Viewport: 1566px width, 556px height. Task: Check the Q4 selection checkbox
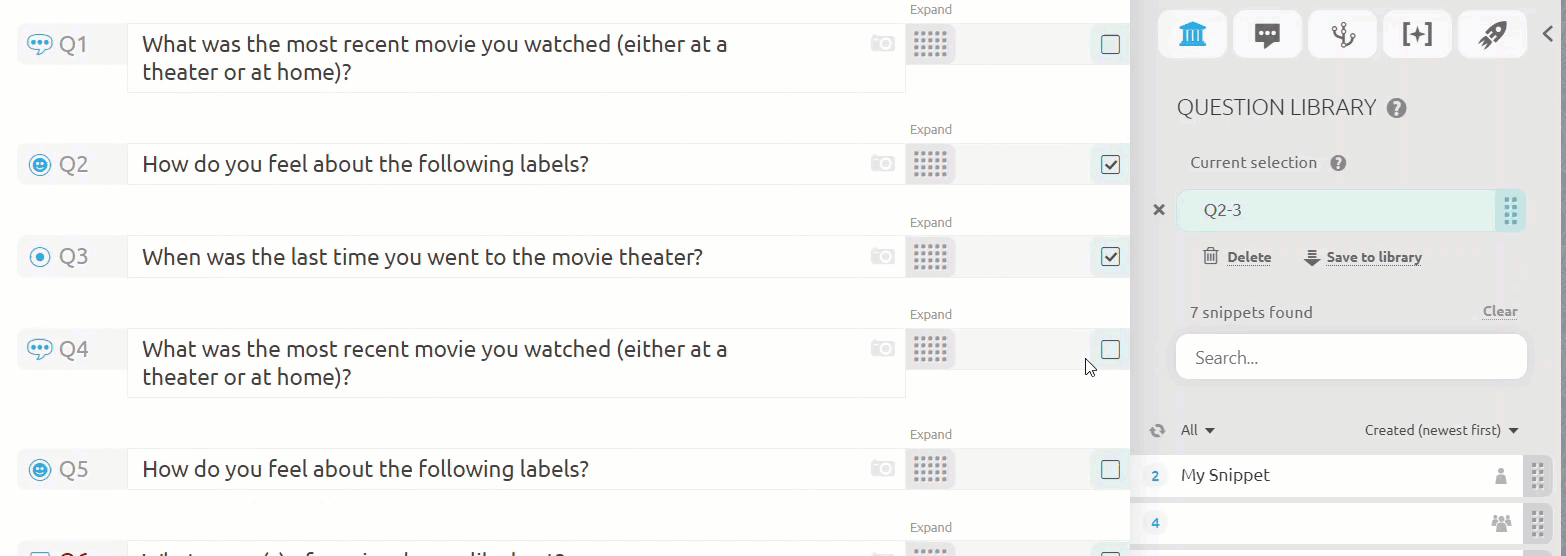point(1110,349)
